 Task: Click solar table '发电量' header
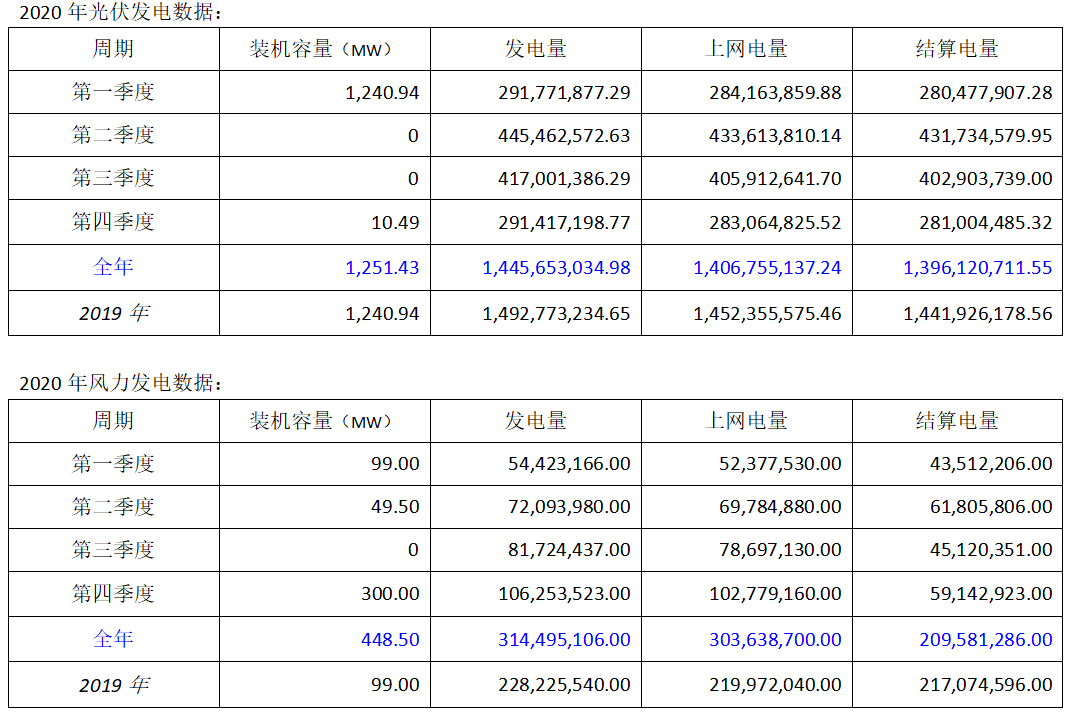point(535,49)
